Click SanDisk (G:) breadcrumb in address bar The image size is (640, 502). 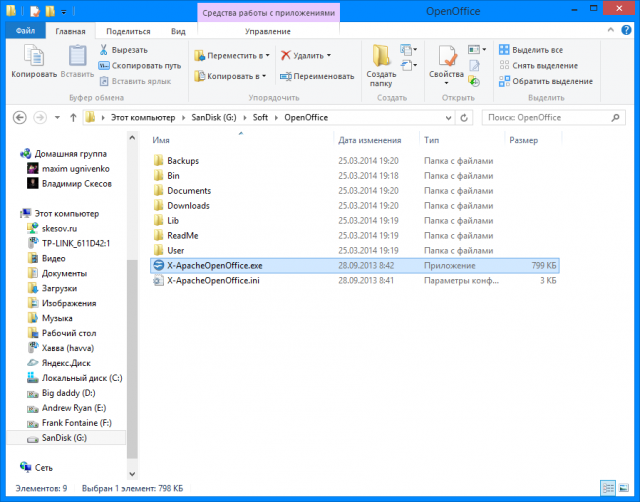(214, 118)
